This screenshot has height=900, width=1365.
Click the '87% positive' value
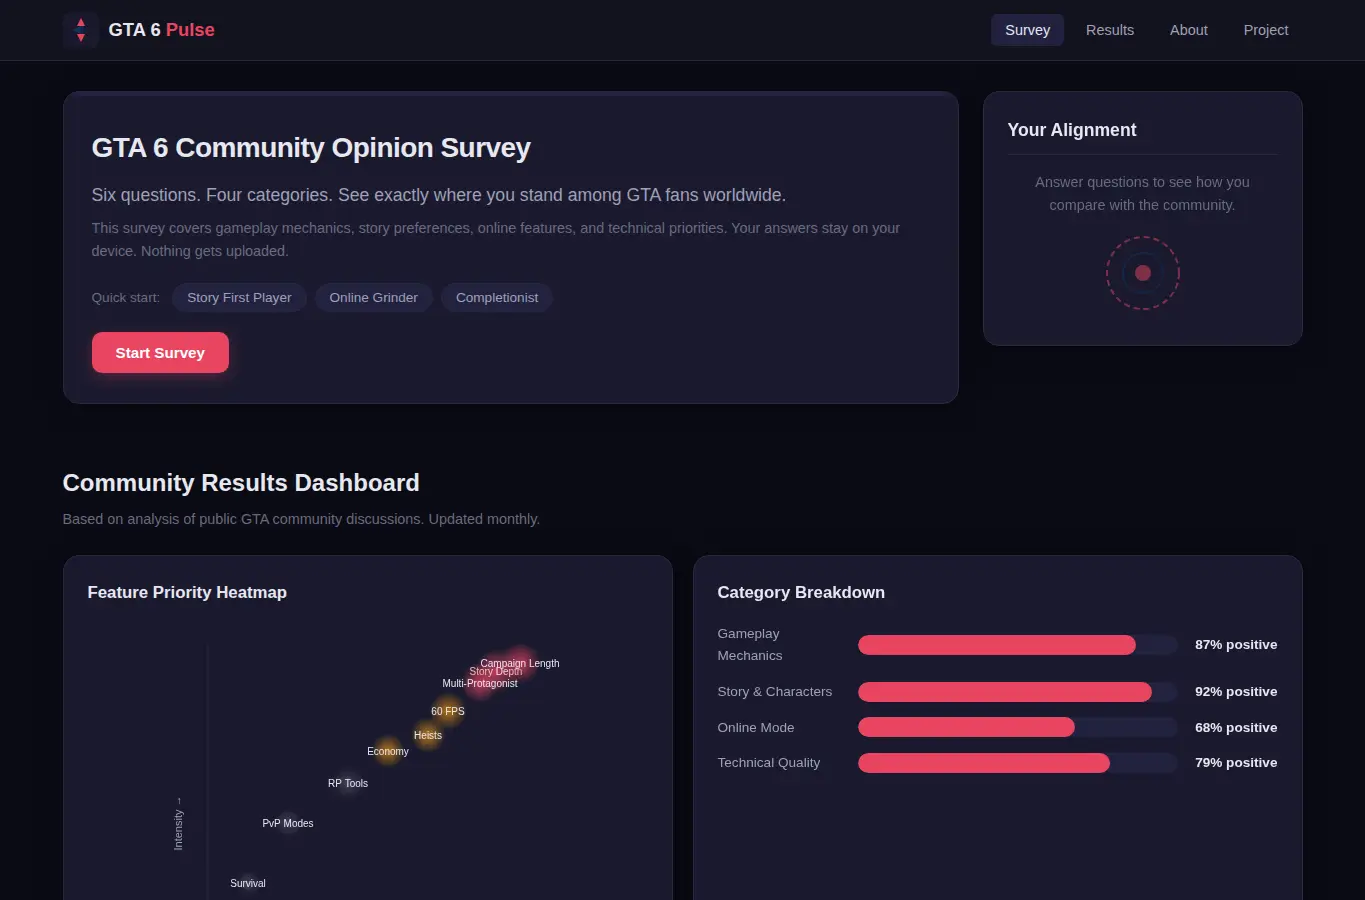[x=1236, y=645]
